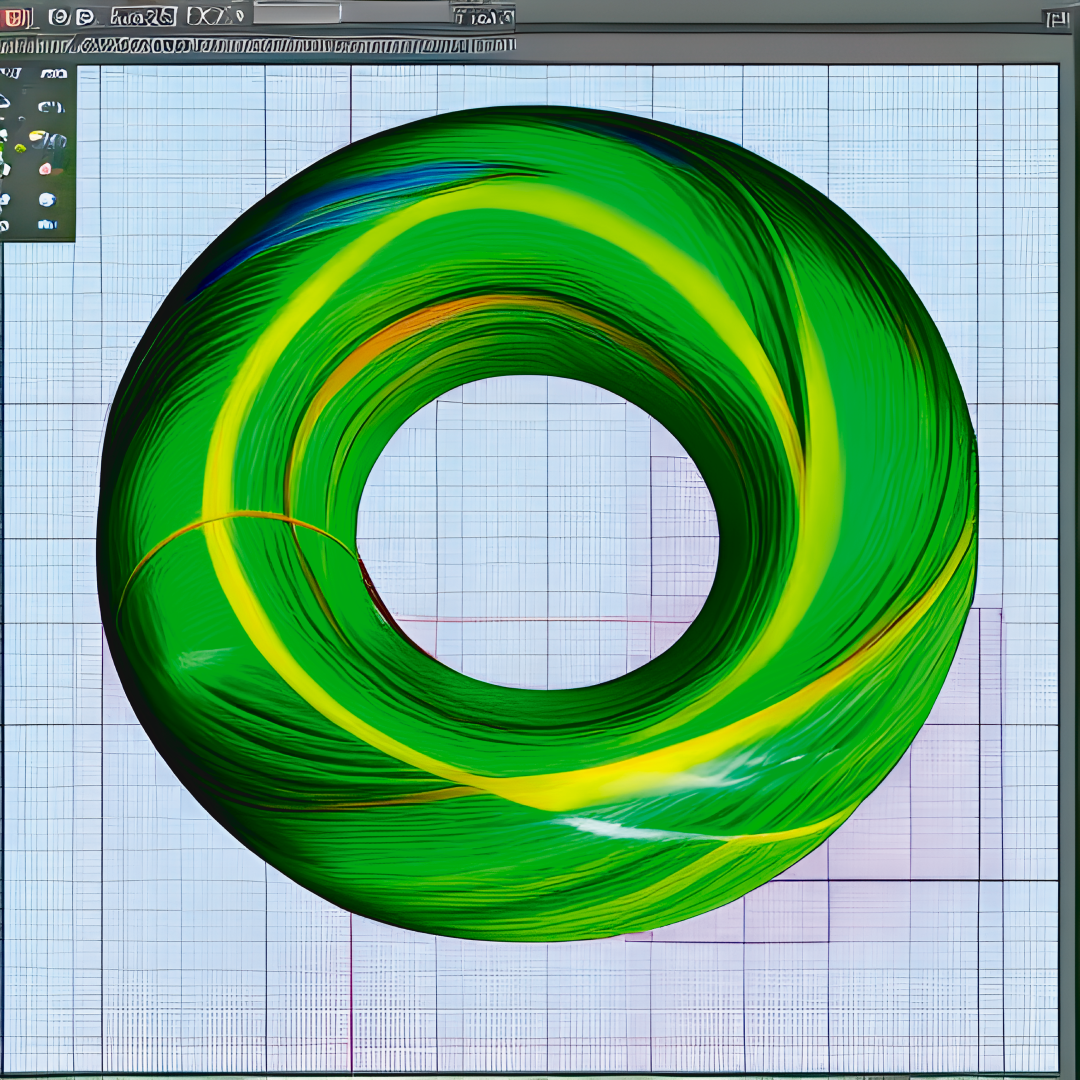Select the yellow-tipped icon in the tool palette

click(x=48, y=141)
